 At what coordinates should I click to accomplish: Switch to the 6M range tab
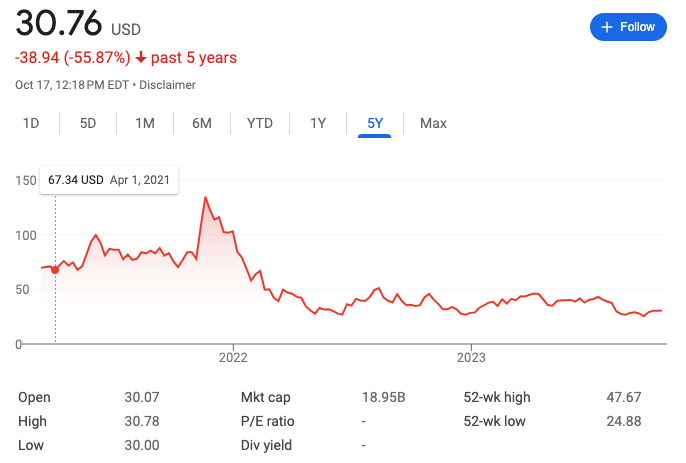click(x=202, y=123)
